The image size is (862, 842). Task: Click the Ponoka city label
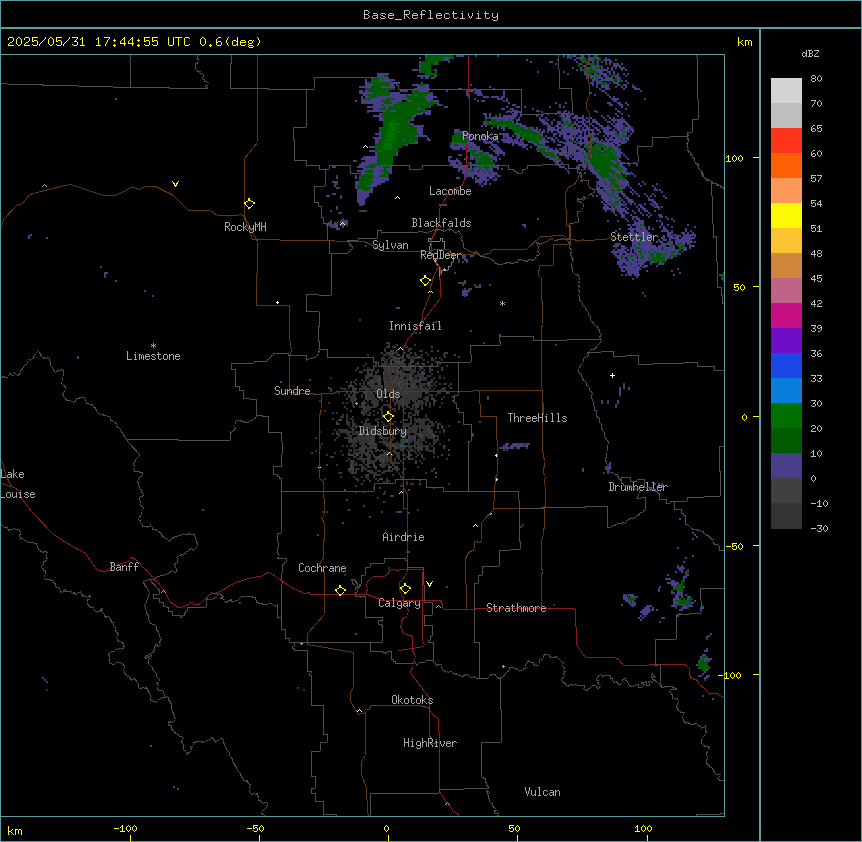click(x=480, y=136)
